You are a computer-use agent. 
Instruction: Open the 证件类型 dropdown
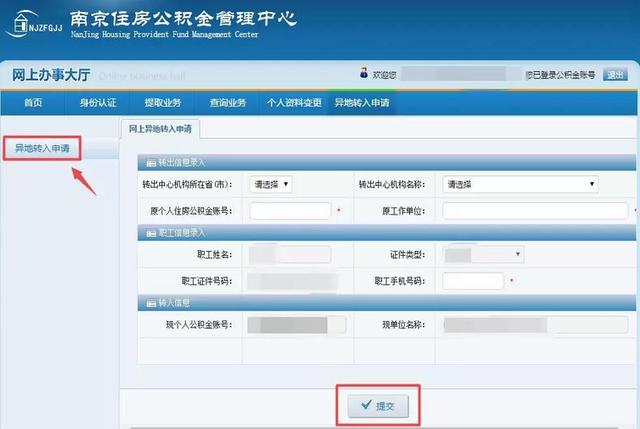[483, 255]
